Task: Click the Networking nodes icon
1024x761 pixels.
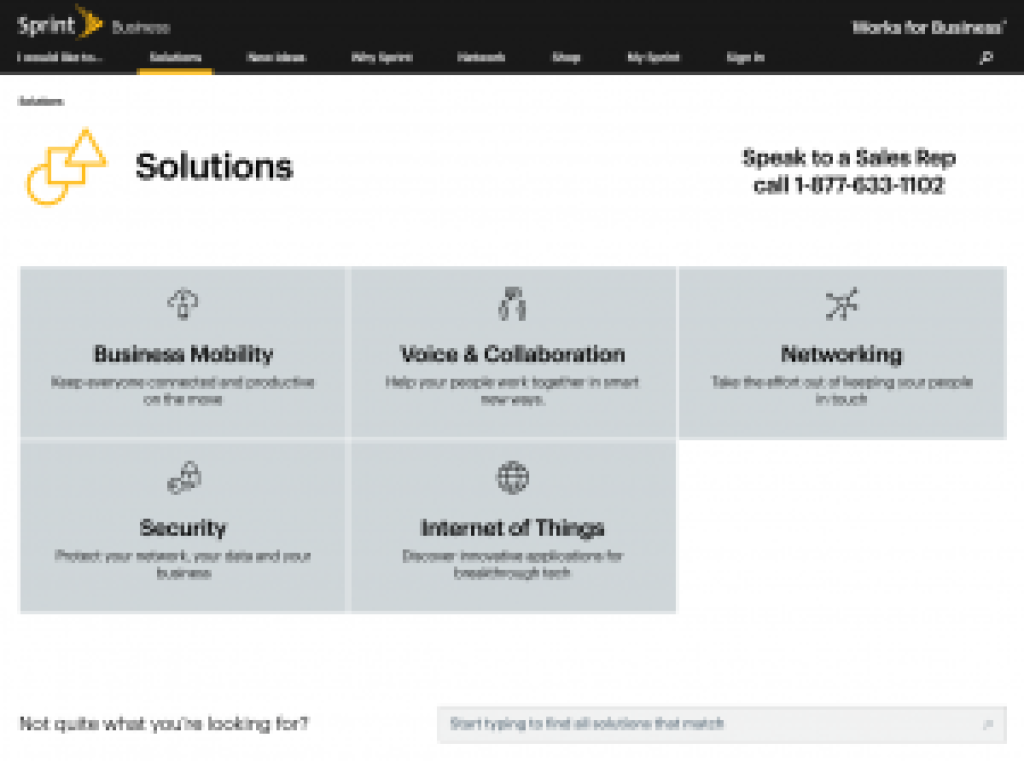Action: pos(841,303)
